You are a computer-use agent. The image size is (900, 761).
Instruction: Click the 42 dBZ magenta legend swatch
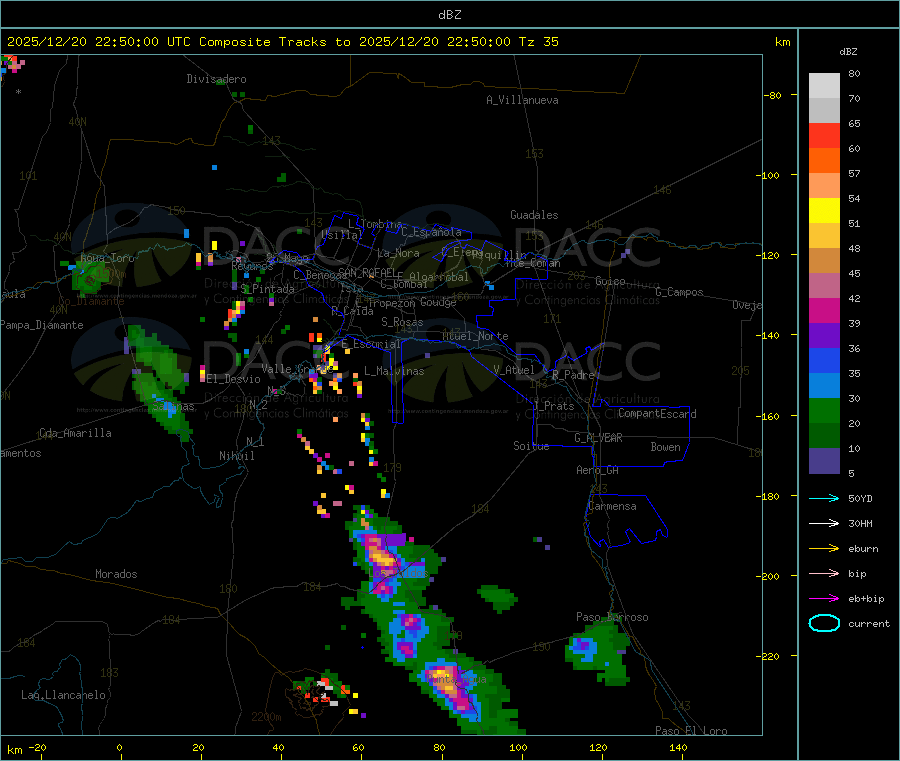(824, 310)
